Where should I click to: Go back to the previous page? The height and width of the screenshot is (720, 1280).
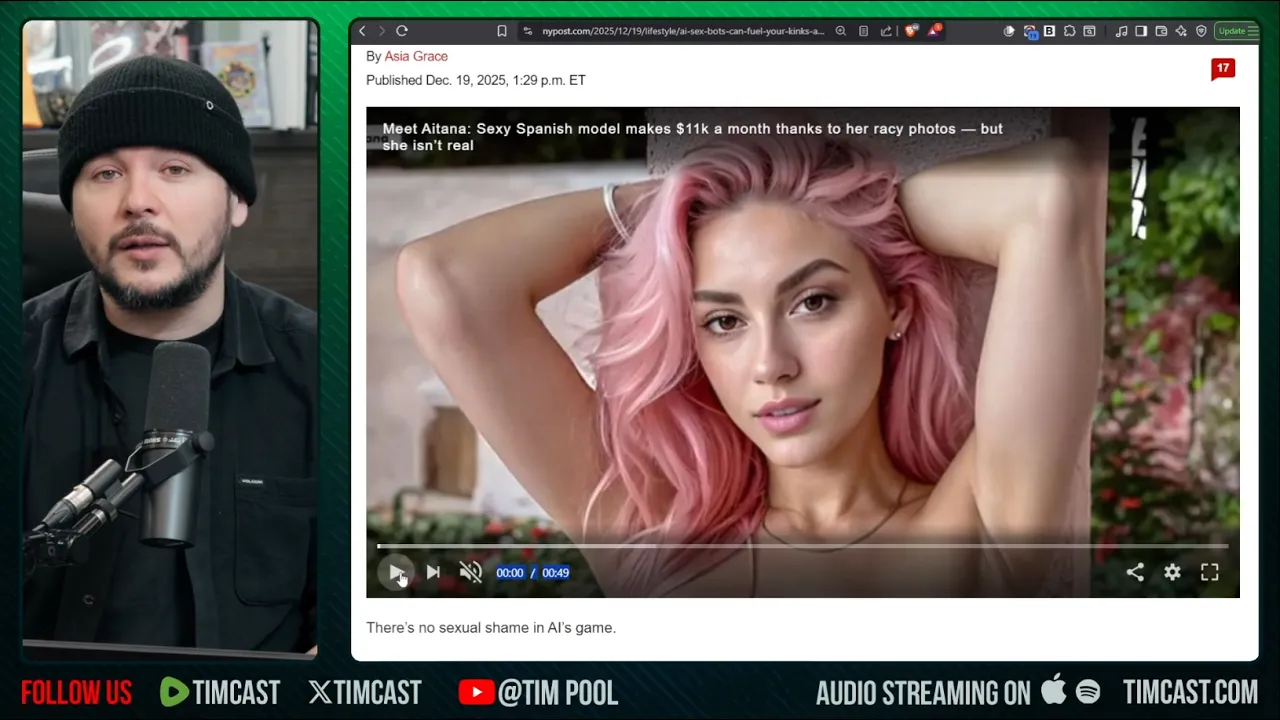point(362,31)
